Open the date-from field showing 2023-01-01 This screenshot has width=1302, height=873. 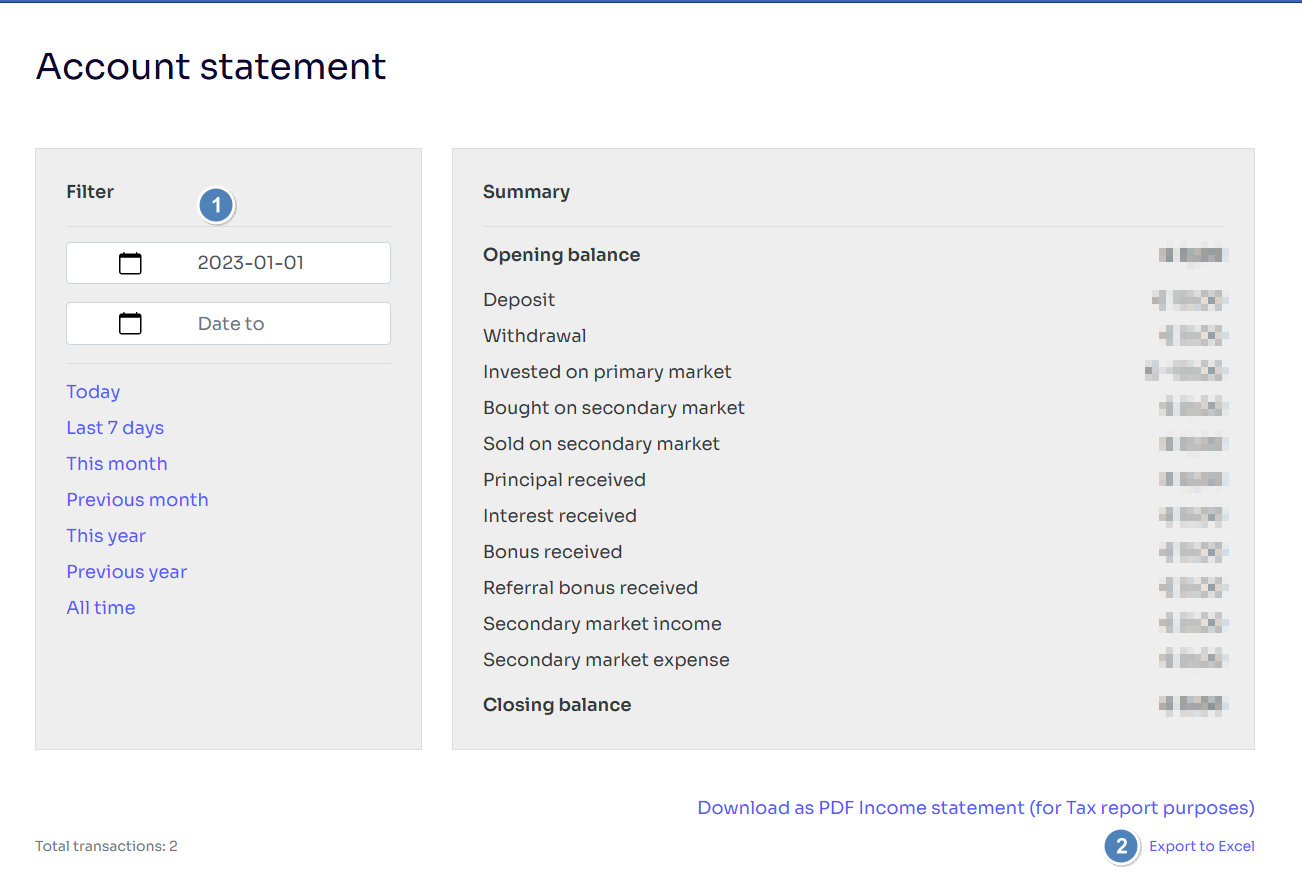pos(228,263)
